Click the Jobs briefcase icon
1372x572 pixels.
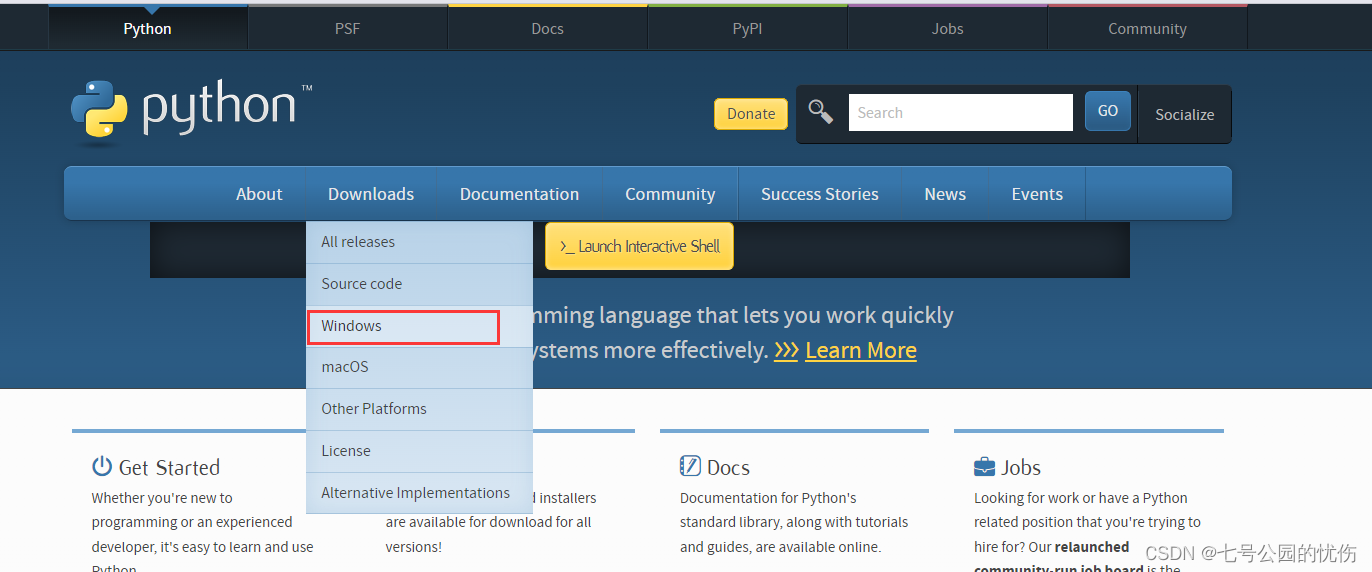coord(985,467)
